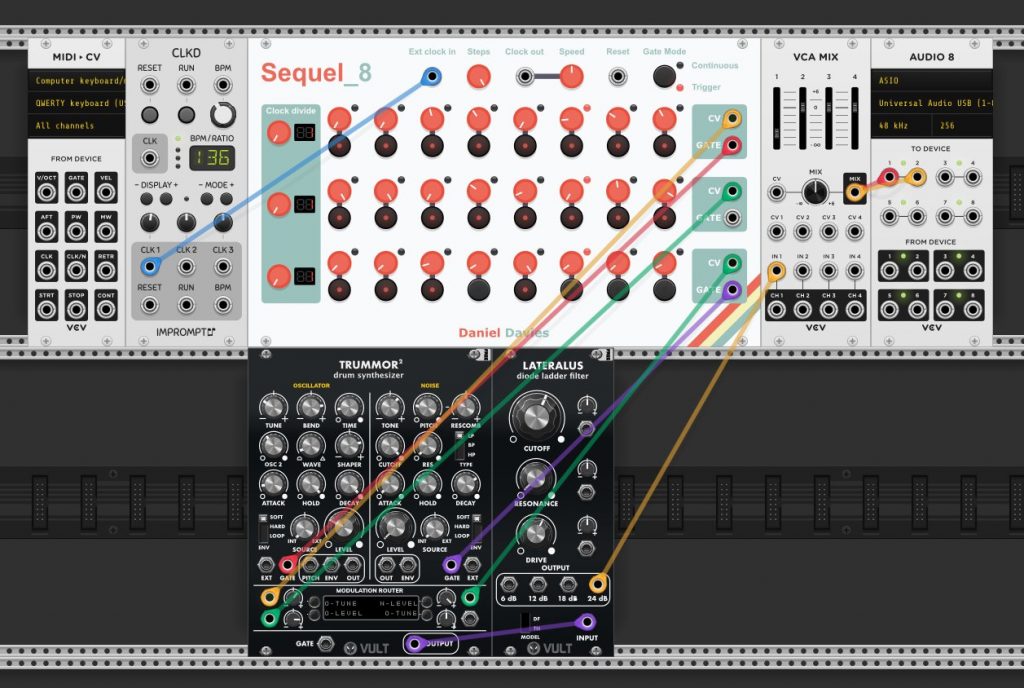This screenshot has height=688, width=1024.
Task: Select the CH 1 output jack on VCA MIX
Action: point(776,309)
